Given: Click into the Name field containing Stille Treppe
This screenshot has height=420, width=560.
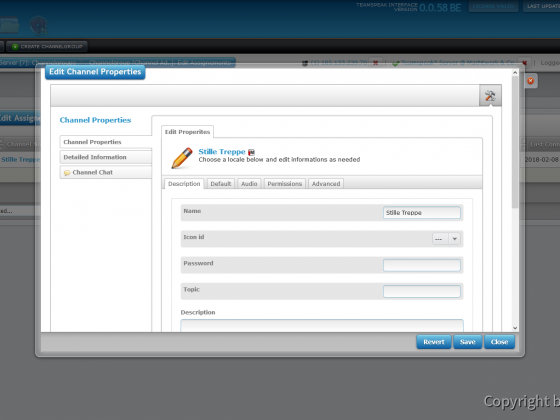Looking at the screenshot, I should coord(421,212).
